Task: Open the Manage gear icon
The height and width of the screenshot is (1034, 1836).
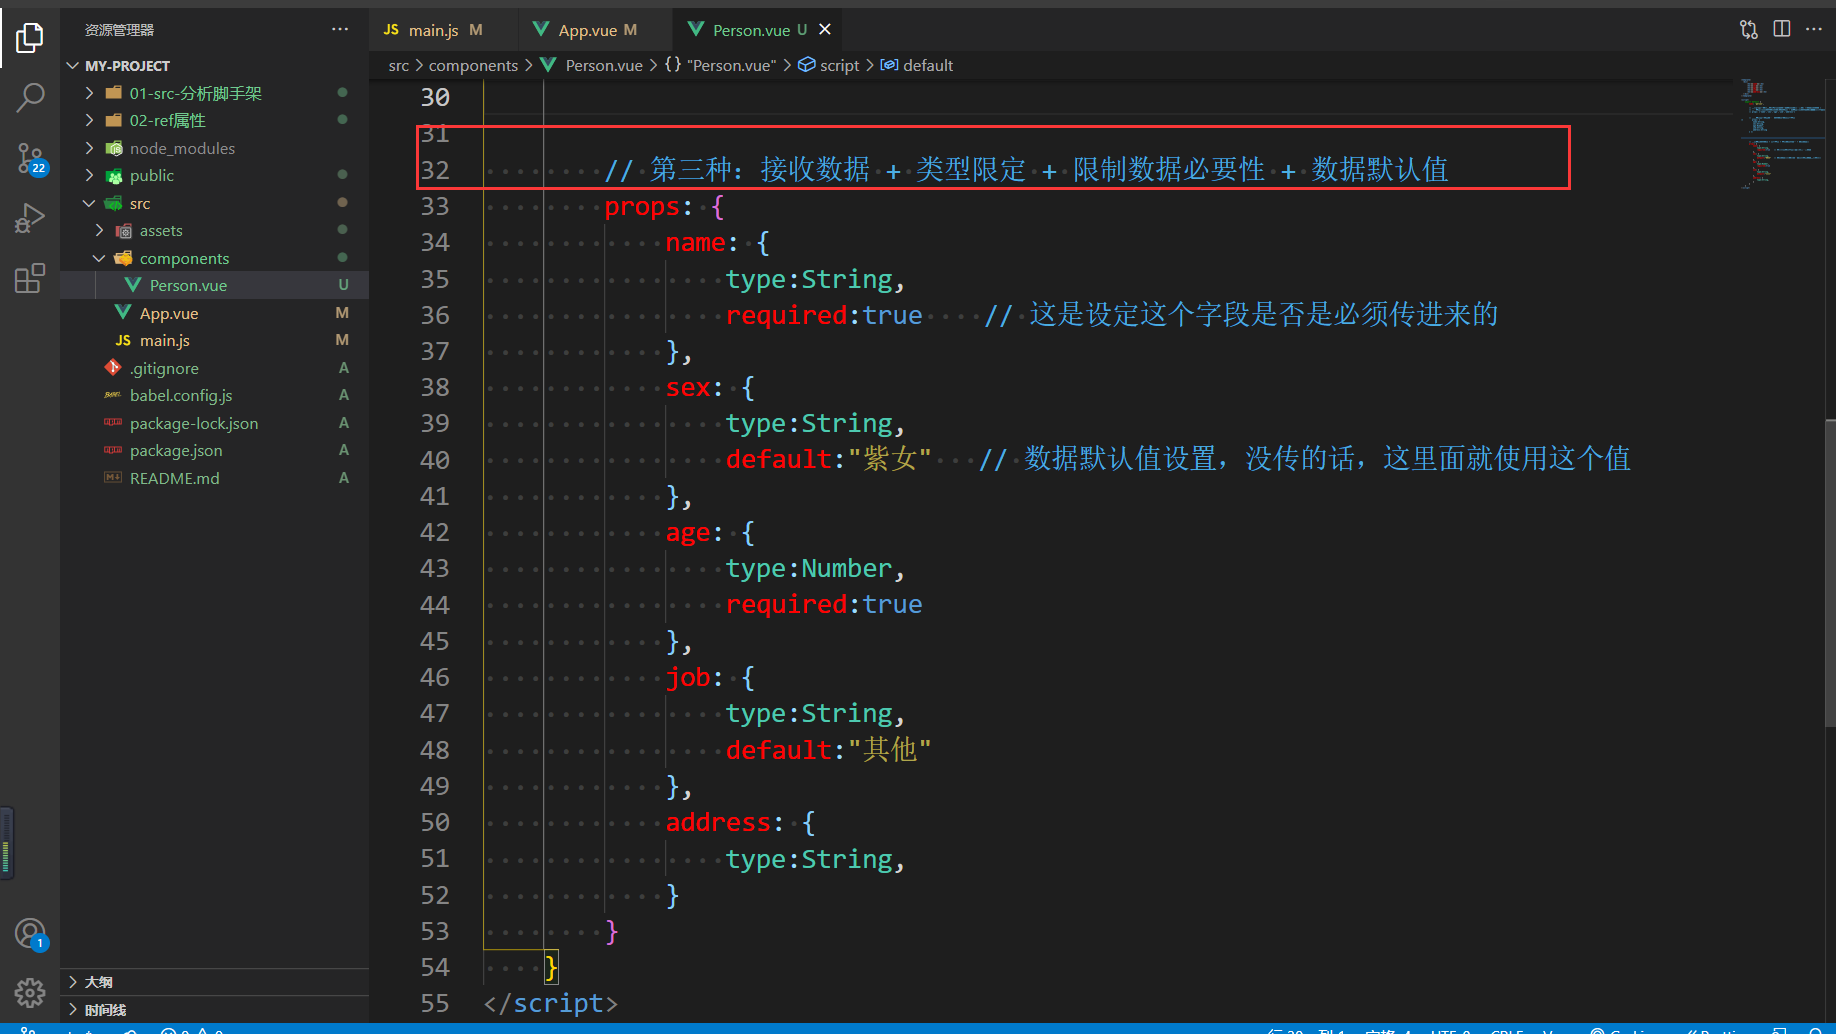Action: (x=30, y=992)
